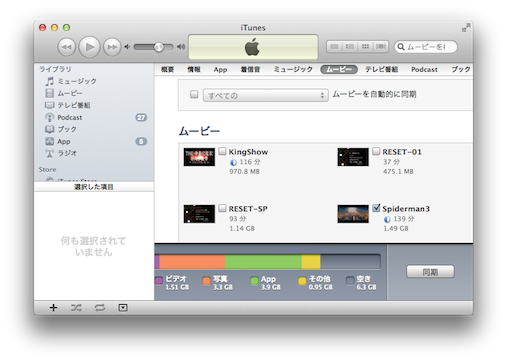Select the ブック tab
The image size is (507, 362).
461,69
